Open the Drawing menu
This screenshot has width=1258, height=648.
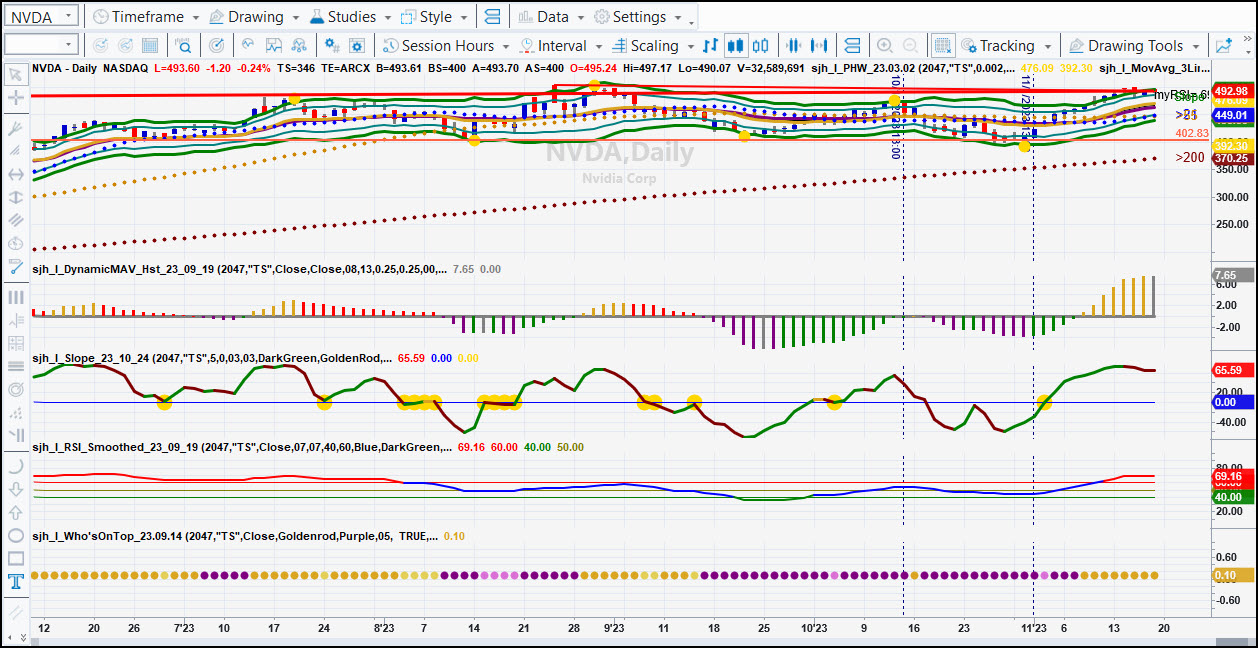pyautogui.click(x=255, y=17)
